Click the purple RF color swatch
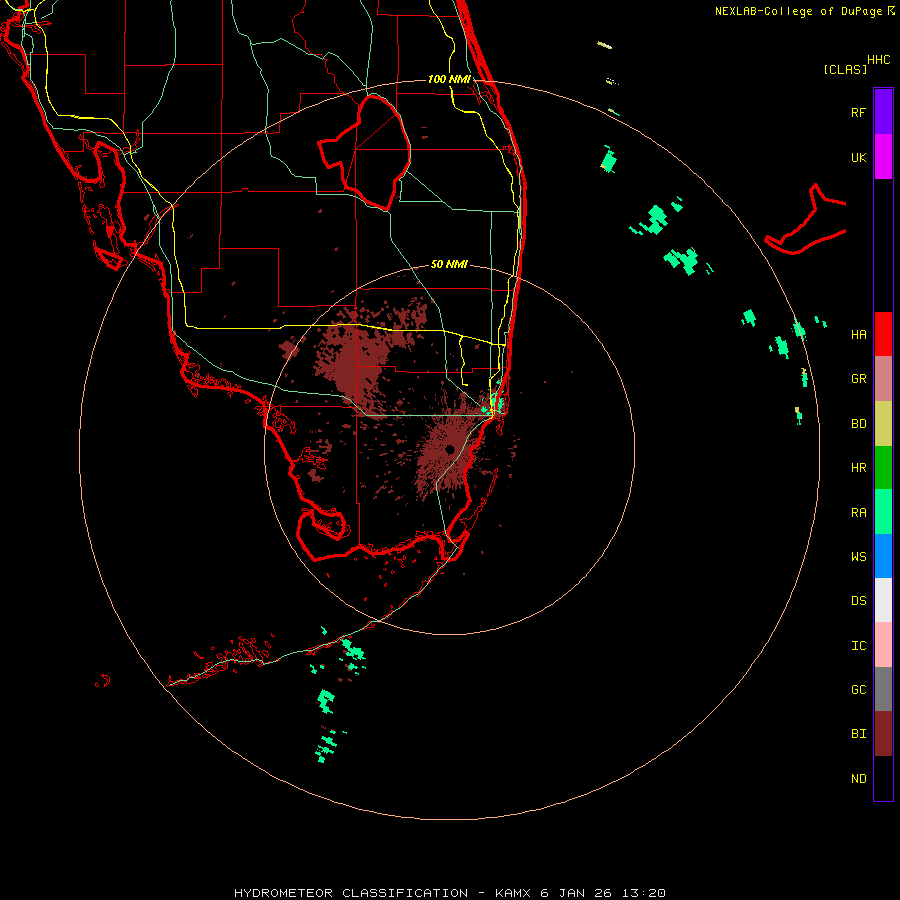Viewport: 900px width, 900px height. (x=883, y=112)
